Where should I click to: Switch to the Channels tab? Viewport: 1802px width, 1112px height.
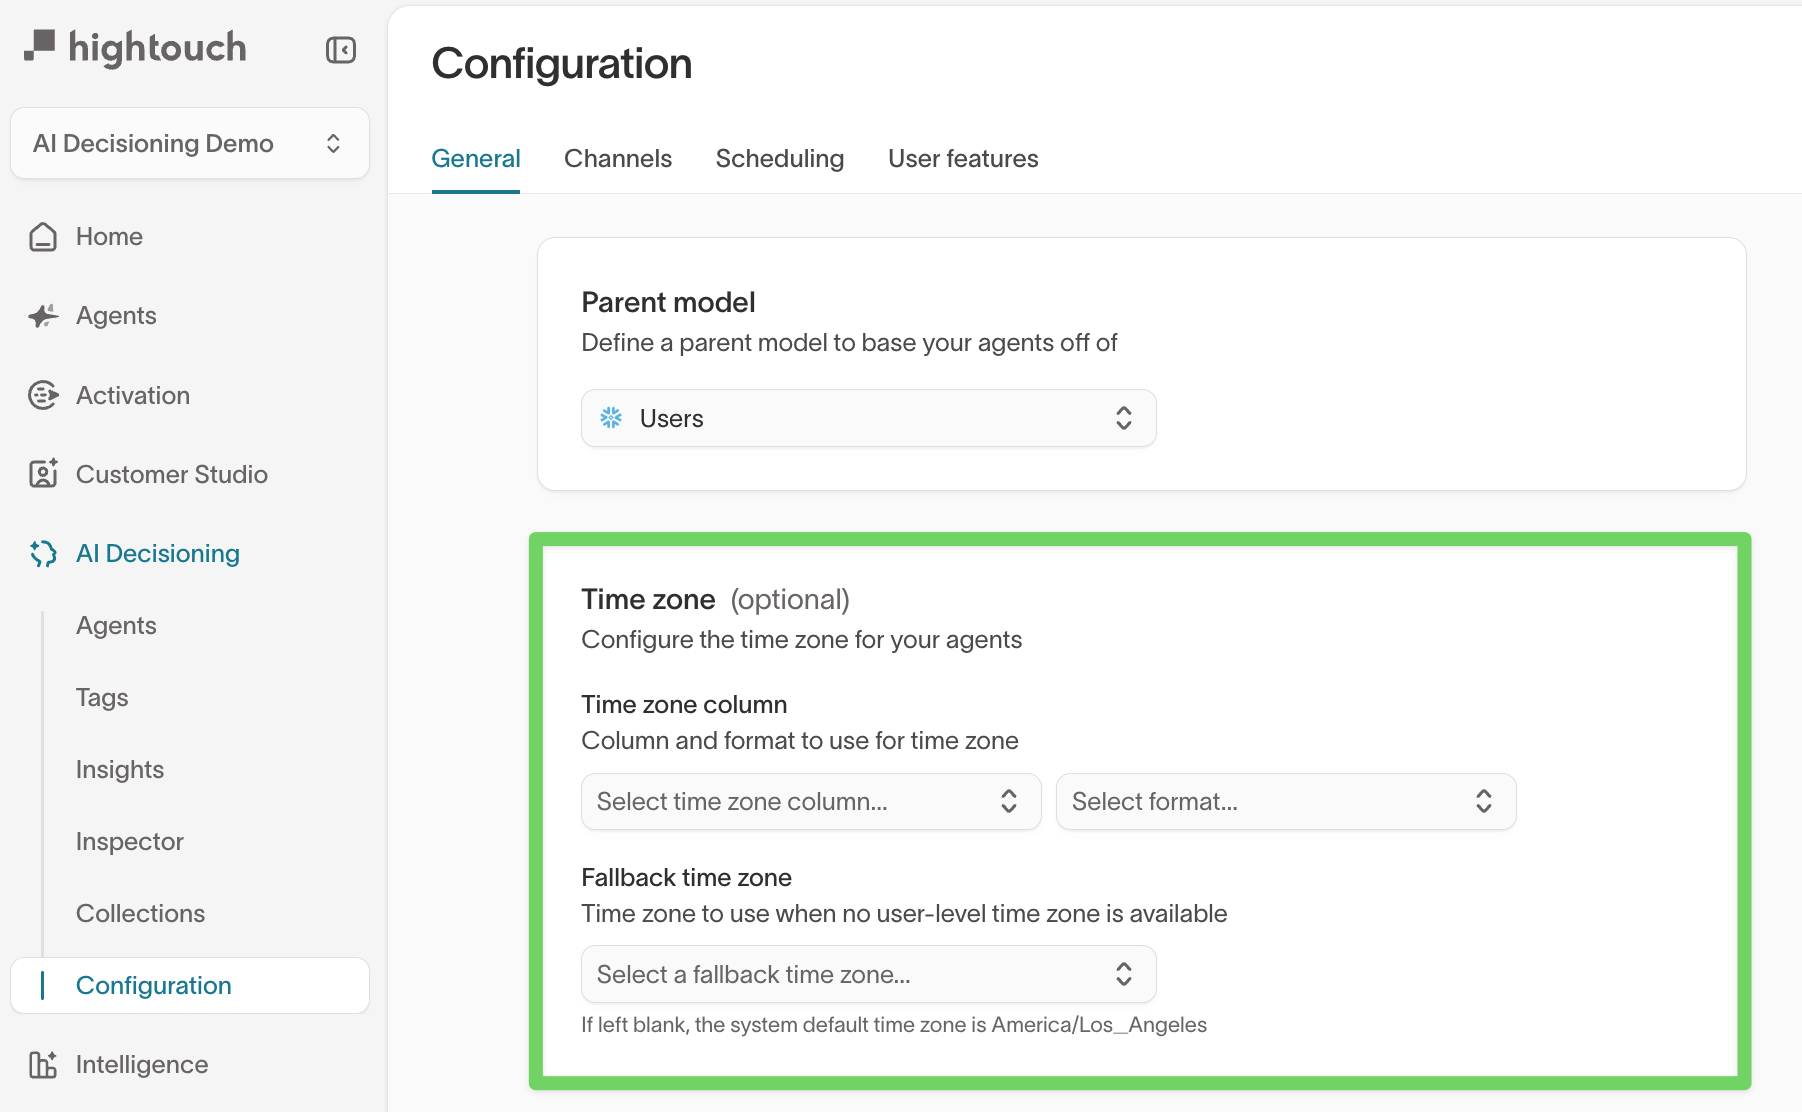(x=617, y=159)
